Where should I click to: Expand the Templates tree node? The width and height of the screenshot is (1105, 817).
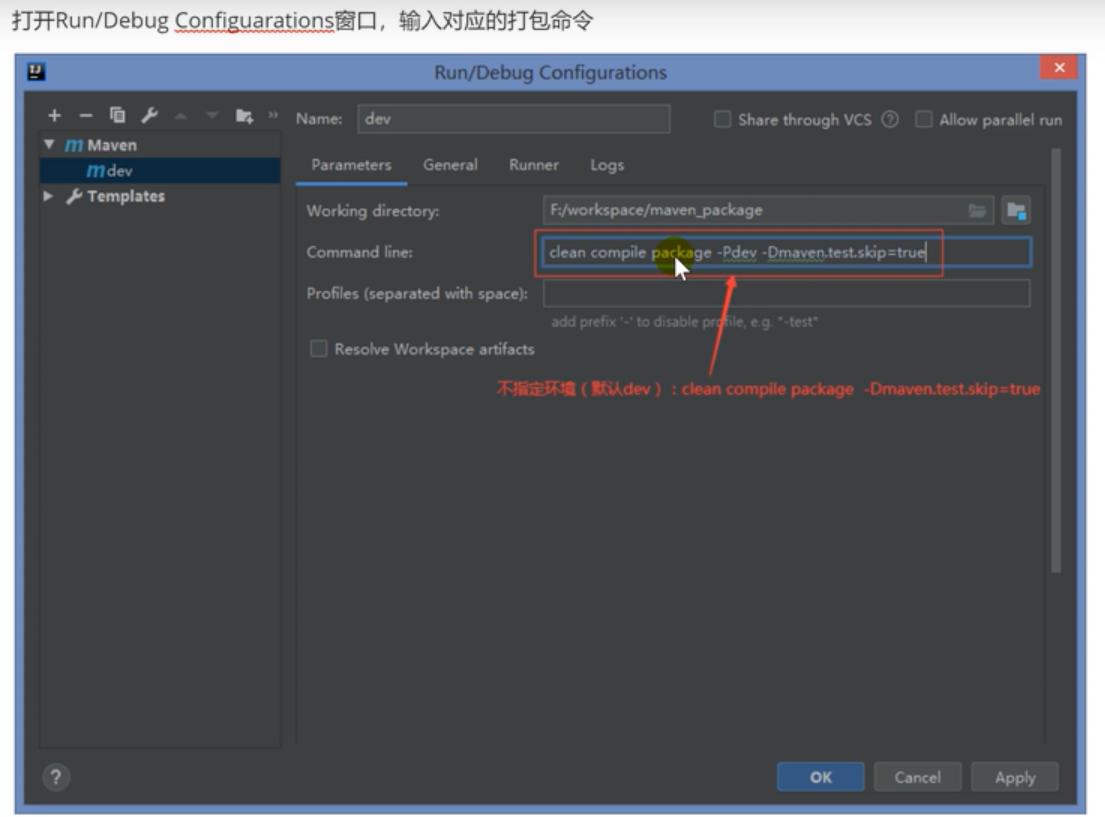[x=48, y=196]
